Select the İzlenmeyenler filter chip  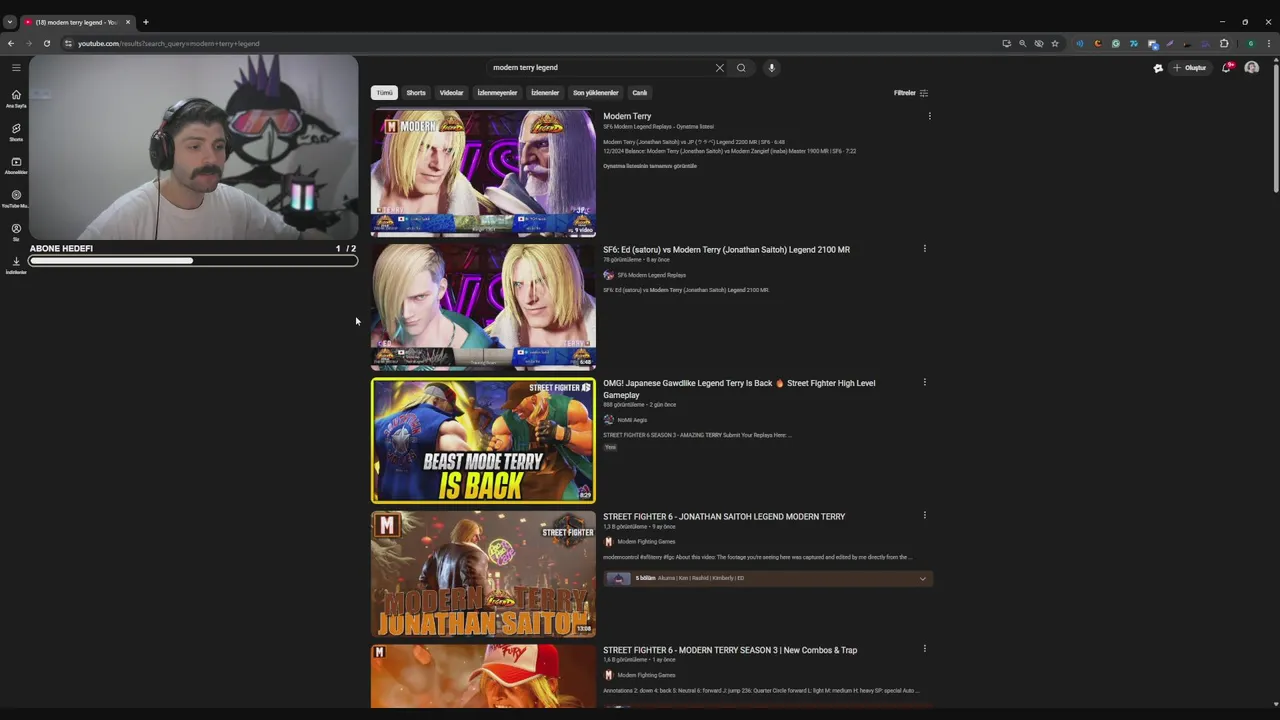[497, 93]
